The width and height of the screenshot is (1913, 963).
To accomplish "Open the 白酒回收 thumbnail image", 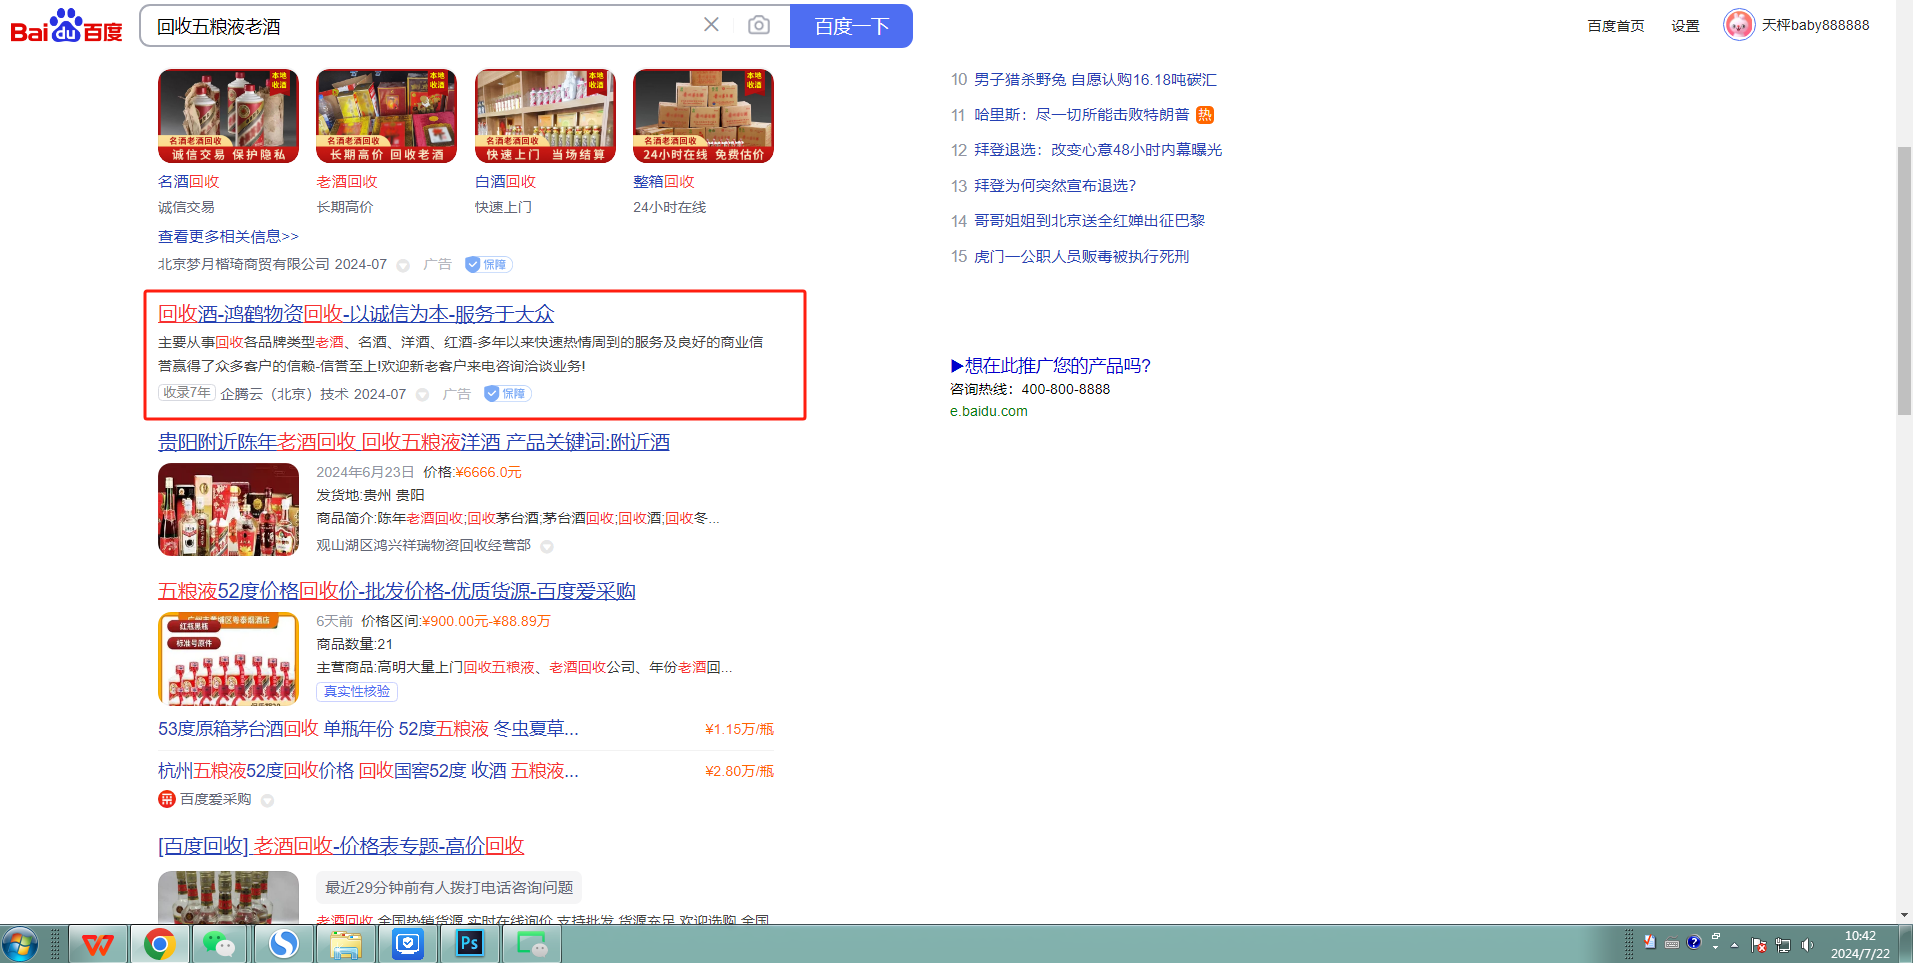I will pyautogui.click(x=545, y=116).
